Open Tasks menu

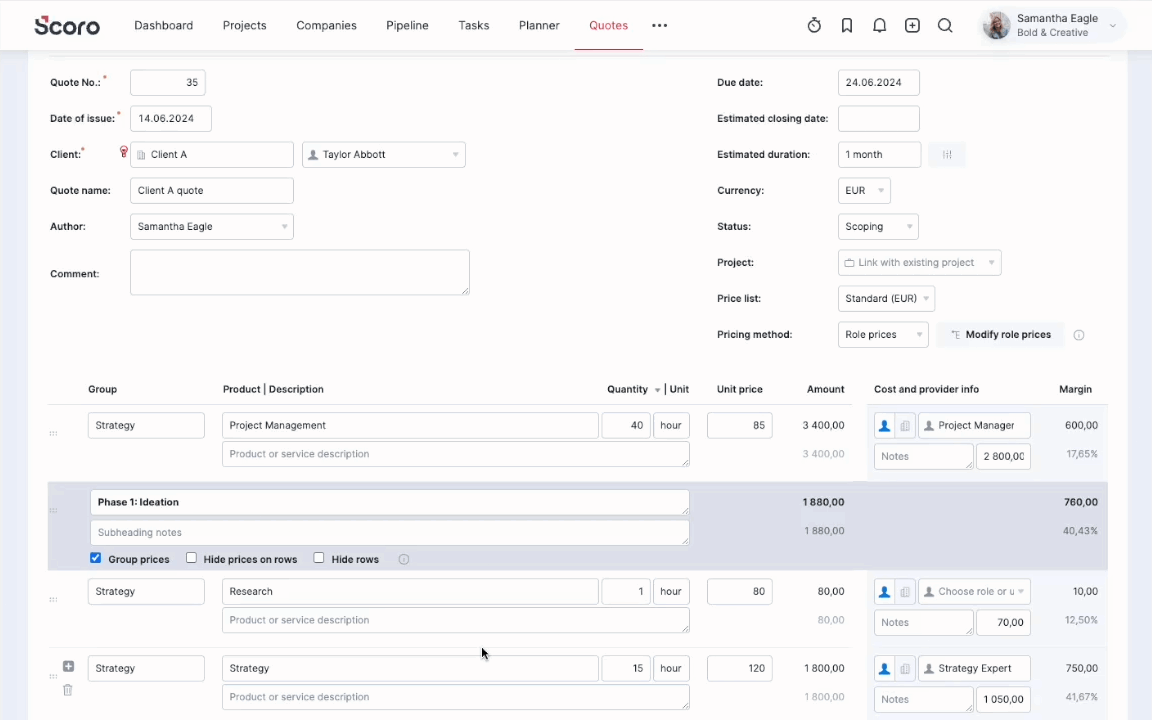(474, 26)
